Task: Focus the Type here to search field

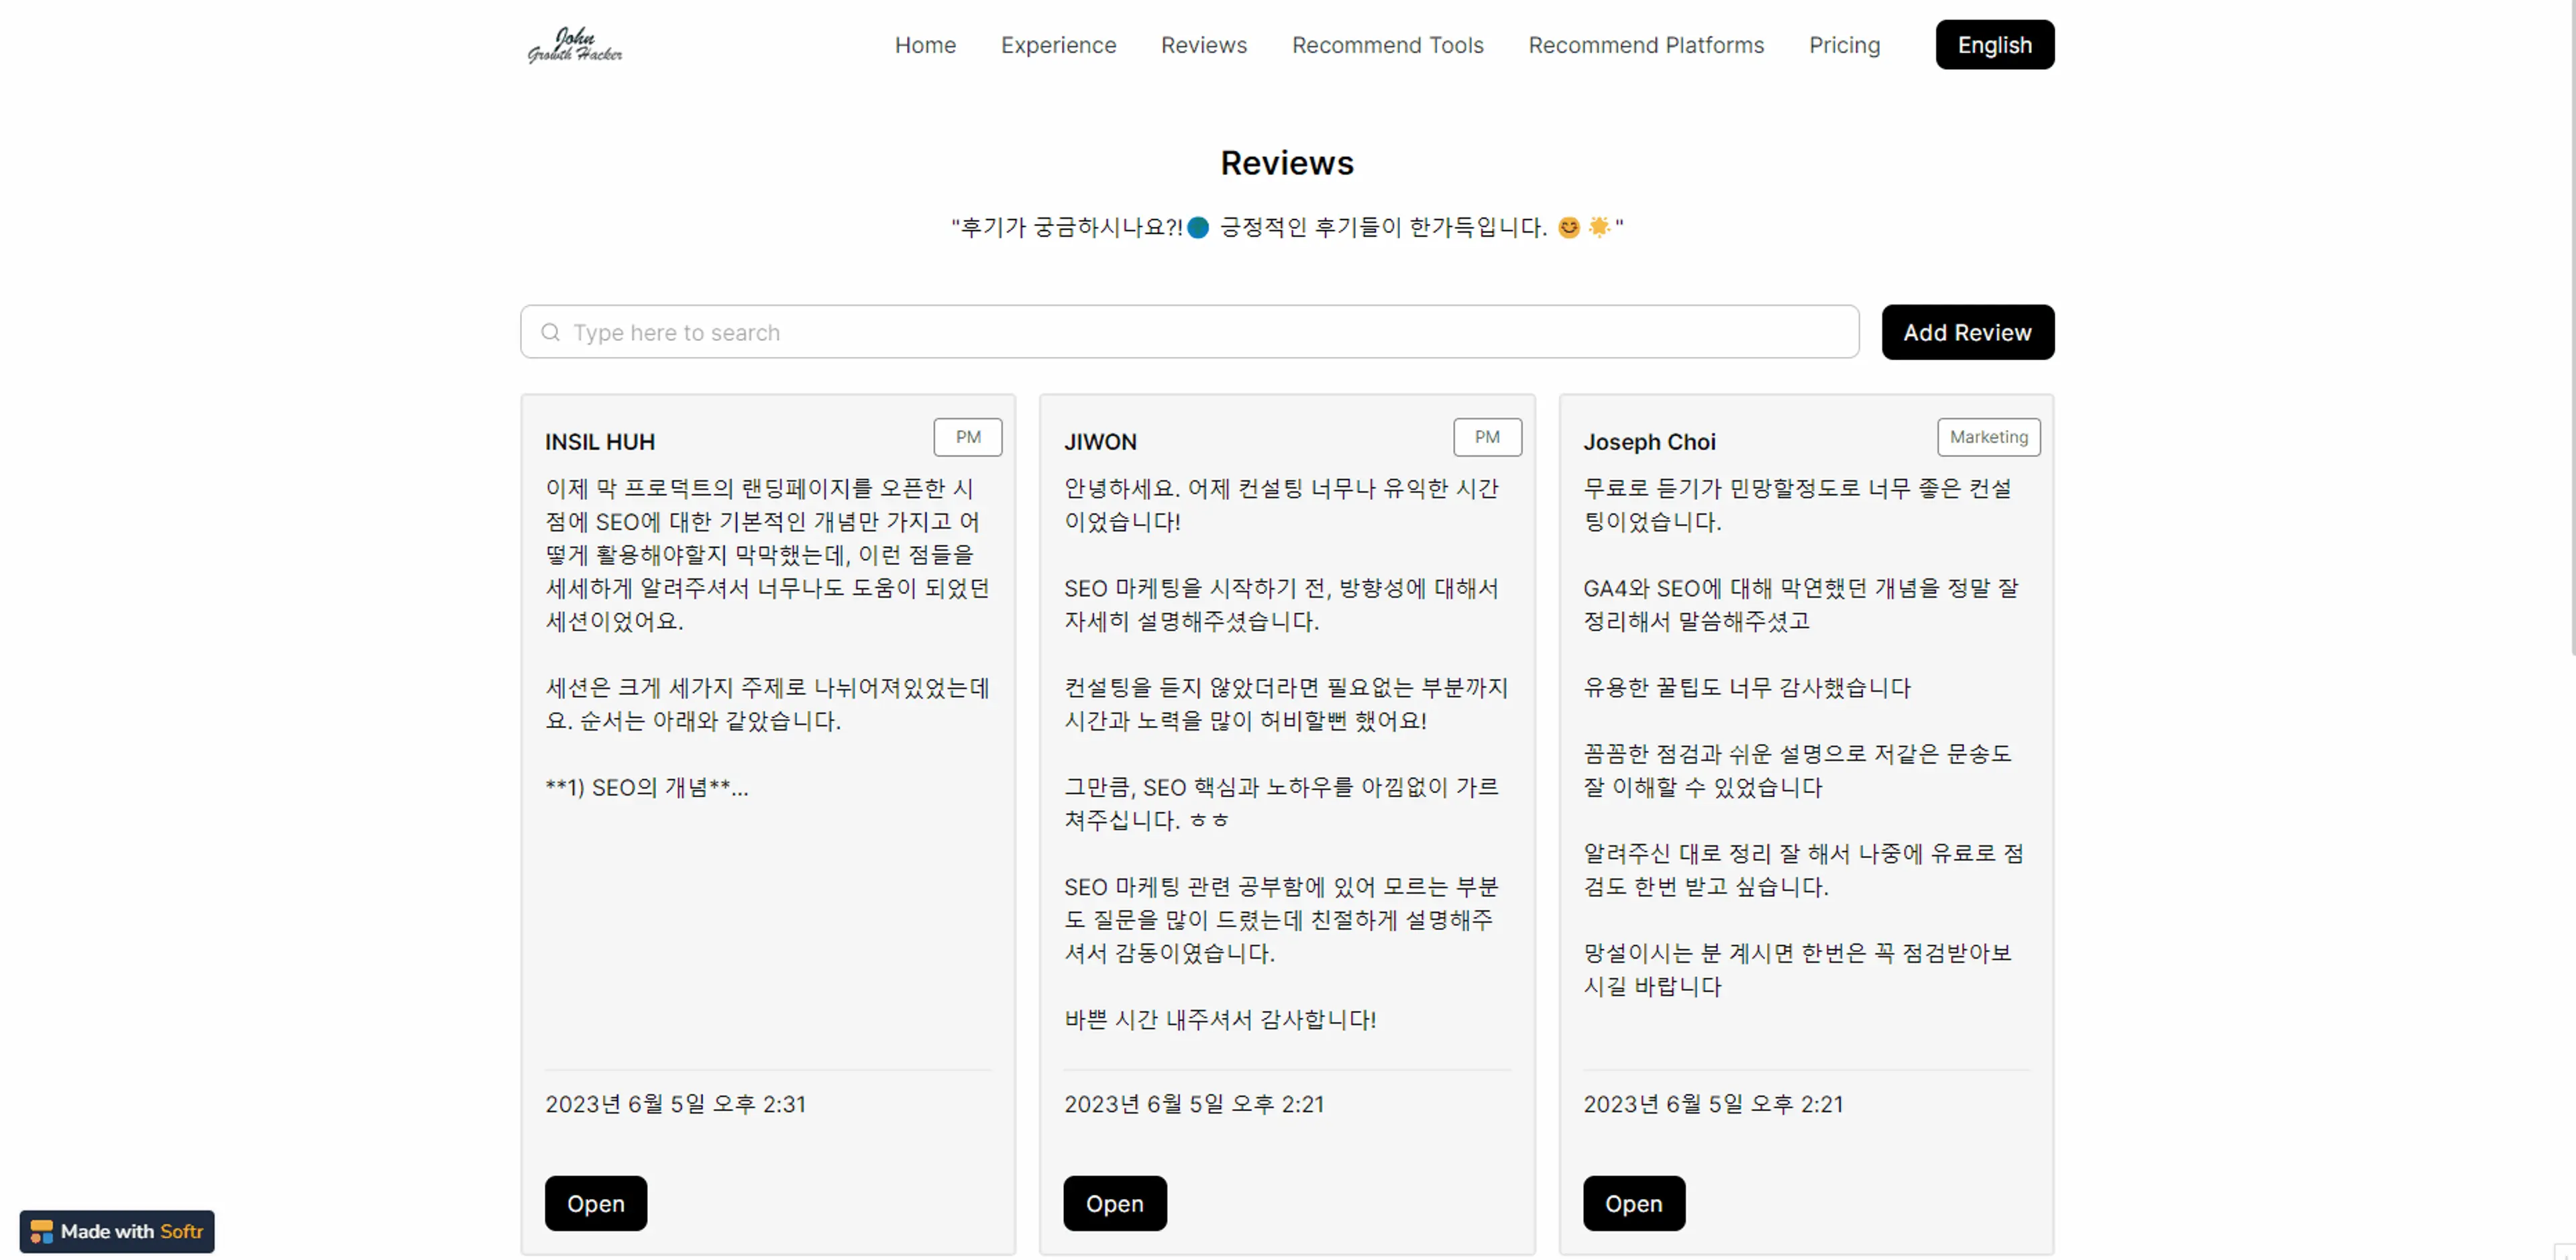Action: pyautogui.click(x=1189, y=332)
